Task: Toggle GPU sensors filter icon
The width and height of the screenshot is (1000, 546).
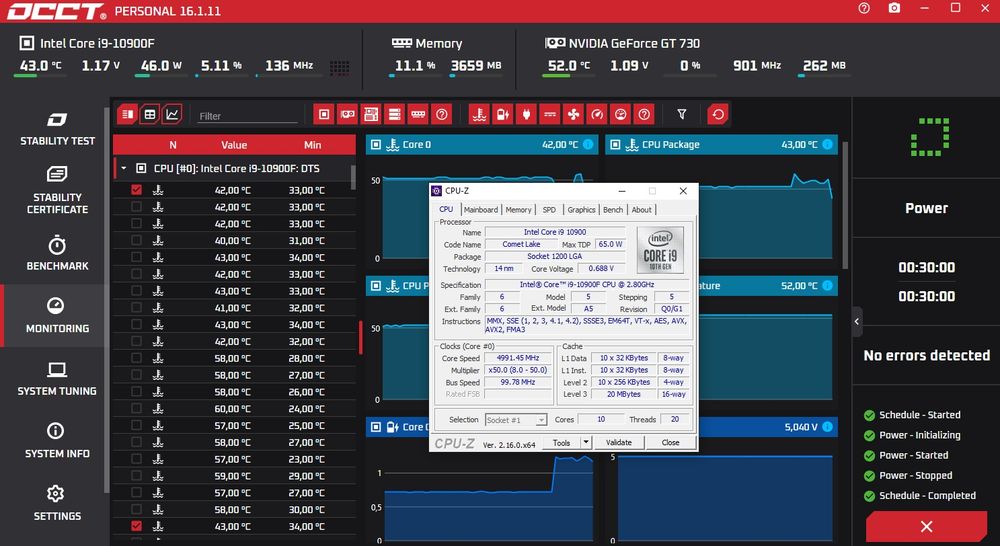Action: click(x=348, y=115)
